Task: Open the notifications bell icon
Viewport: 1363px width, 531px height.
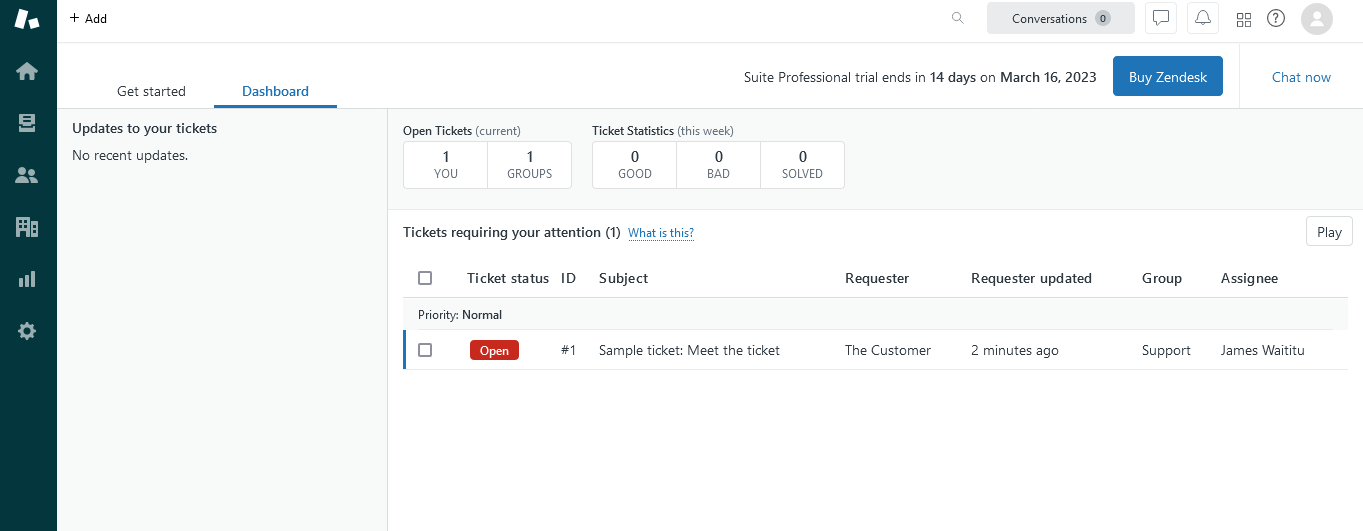Action: pyautogui.click(x=1203, y=18)
